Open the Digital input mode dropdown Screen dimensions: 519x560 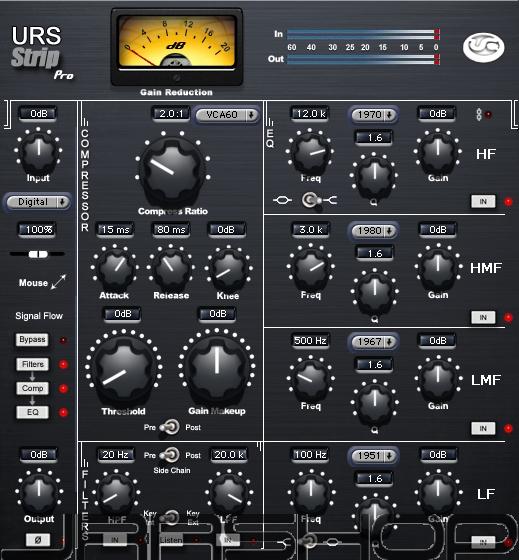pos(38,202)
